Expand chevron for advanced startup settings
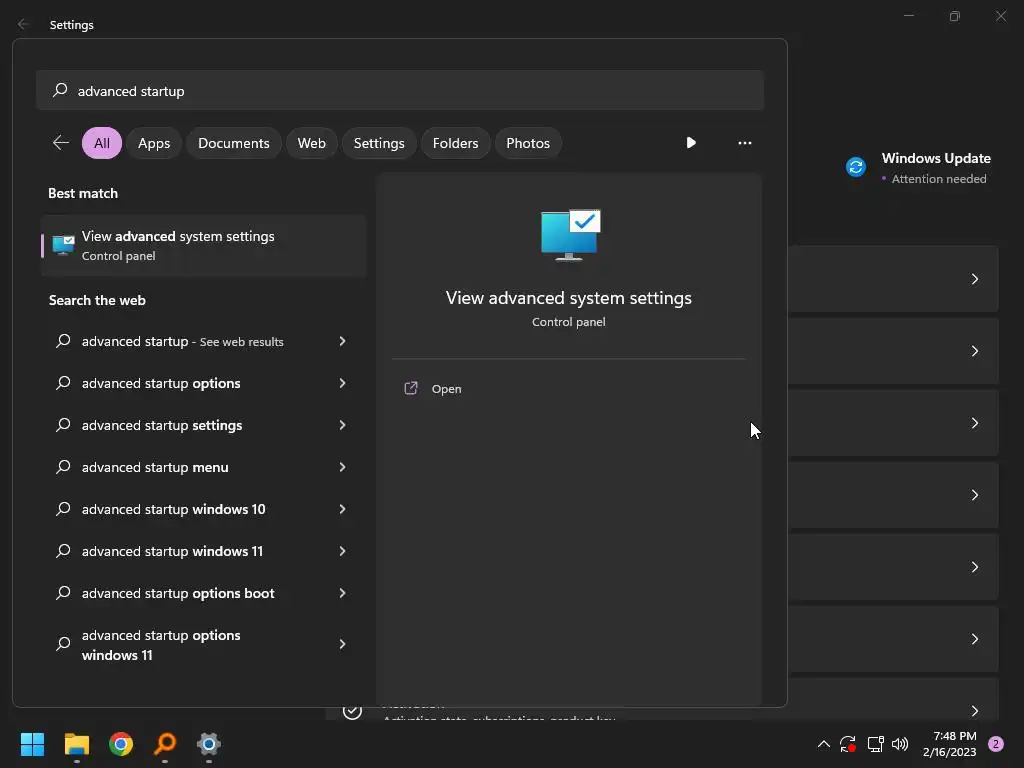 coord(342,425)
